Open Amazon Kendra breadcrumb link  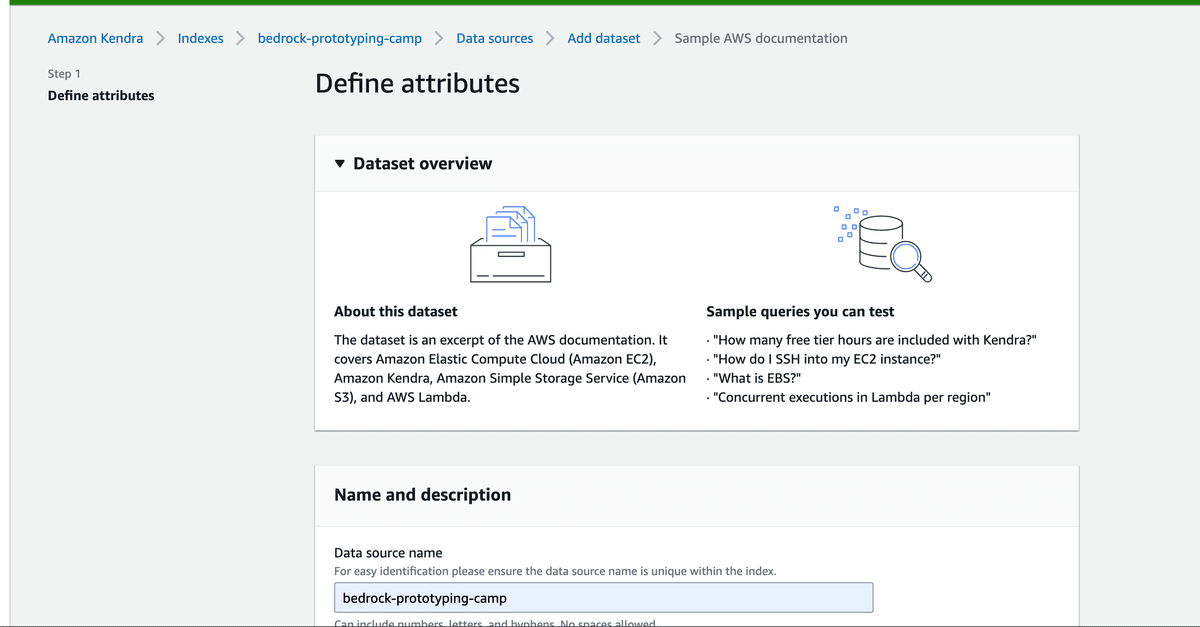95,39
